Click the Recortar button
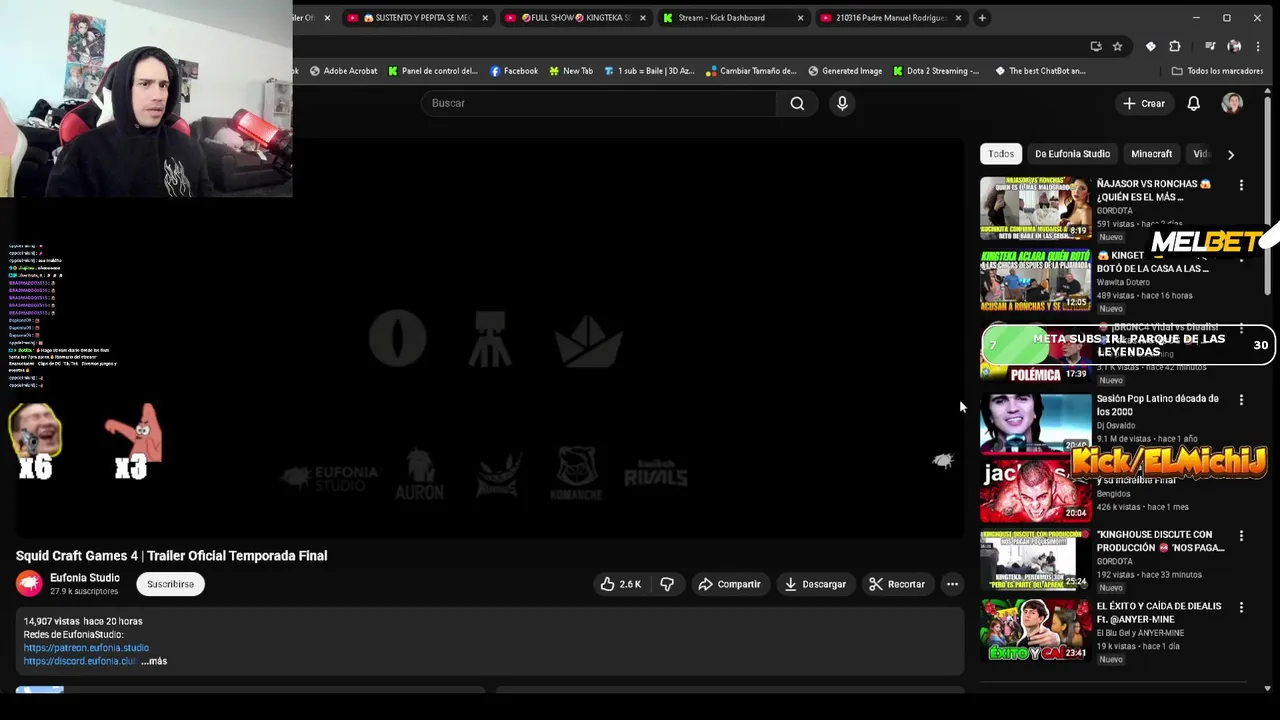This screenshot has height=720, width=1280. tap(896, 584)
